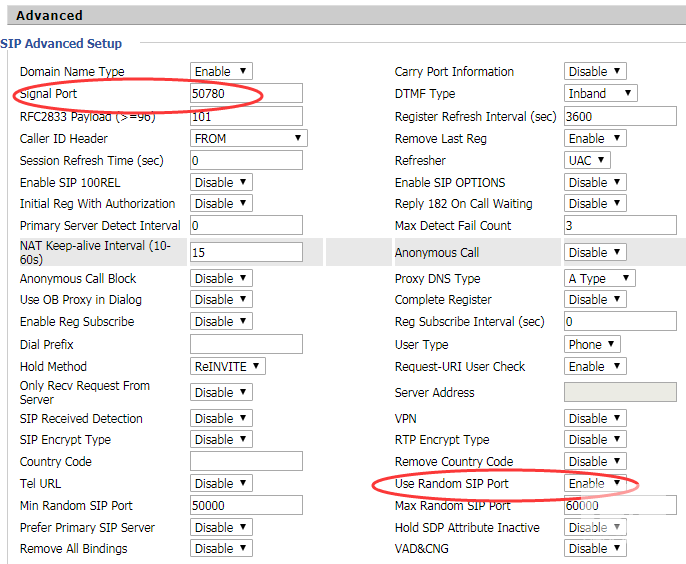Click the Max Random SIP Port field

(x=620, y=506)
